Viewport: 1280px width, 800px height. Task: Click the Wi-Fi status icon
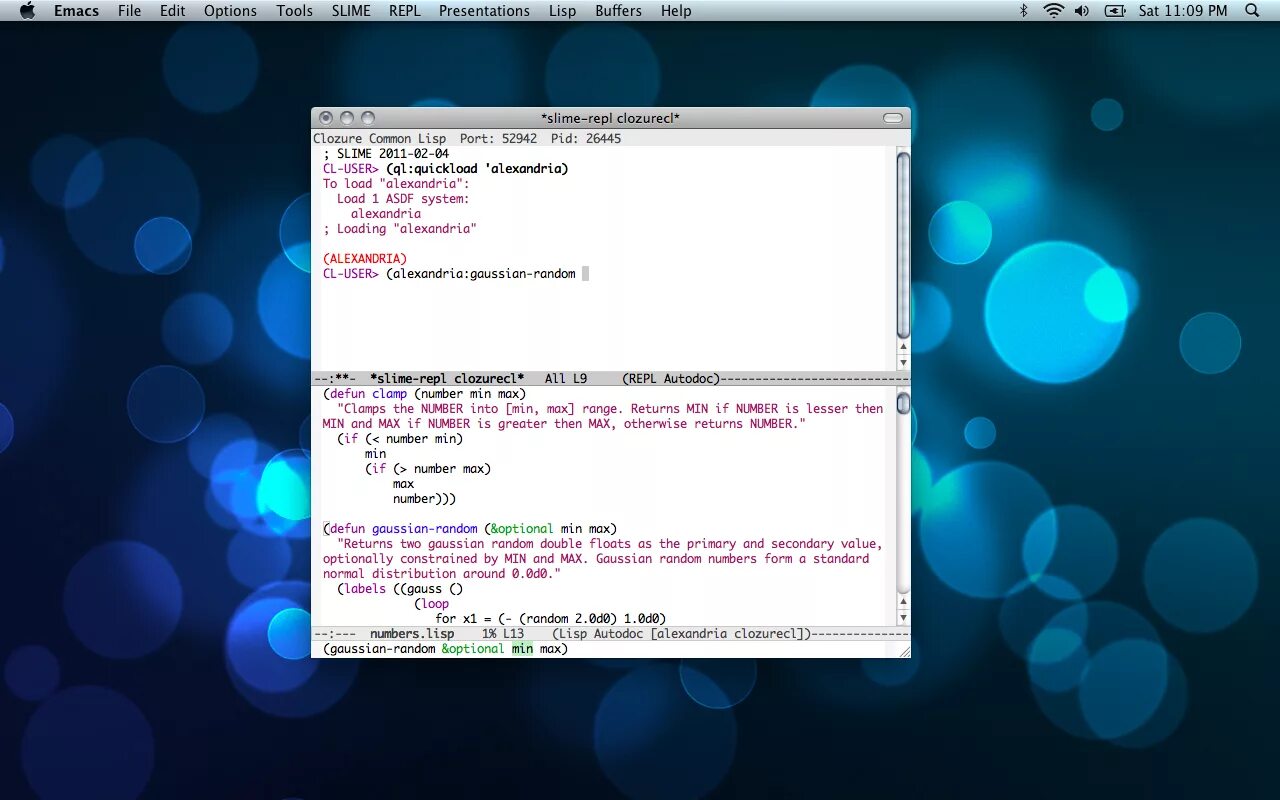click(1053, 10)
